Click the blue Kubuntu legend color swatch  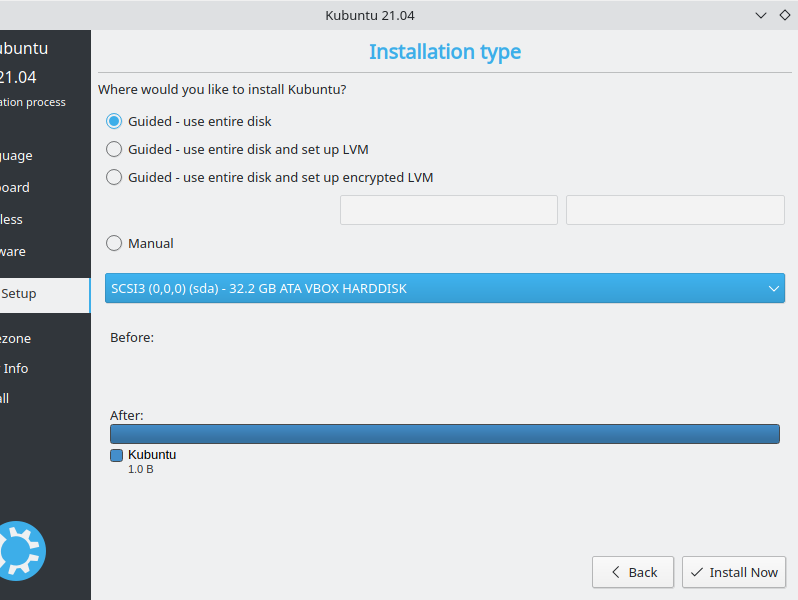pyautogui.click(x=116, y=455)
